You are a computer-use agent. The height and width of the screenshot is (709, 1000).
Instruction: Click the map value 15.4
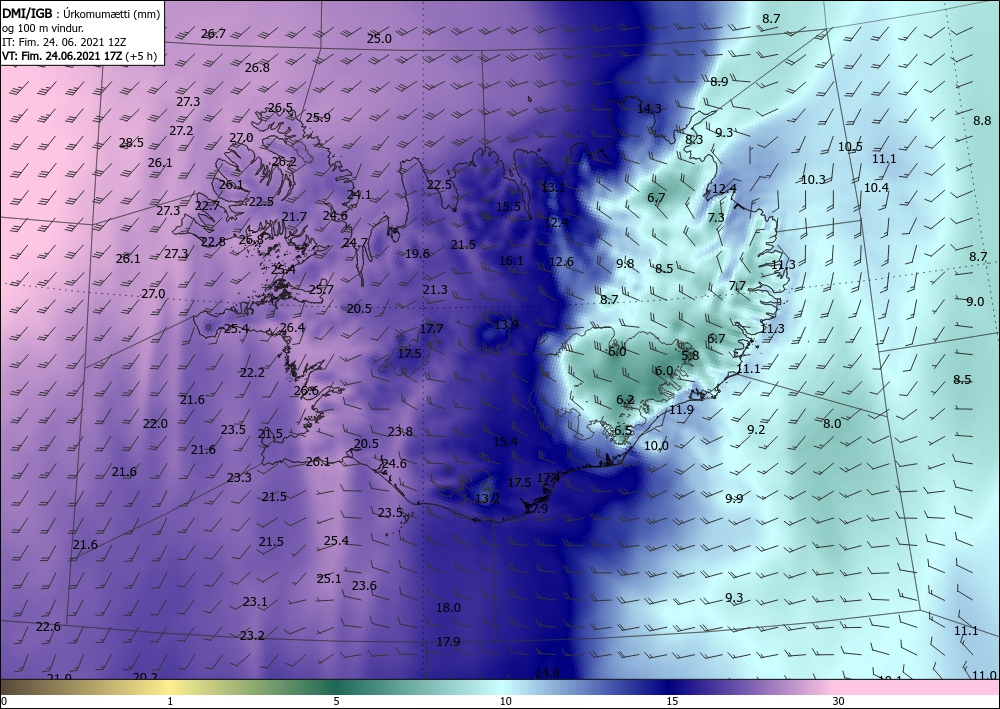(x=505, y=441)
